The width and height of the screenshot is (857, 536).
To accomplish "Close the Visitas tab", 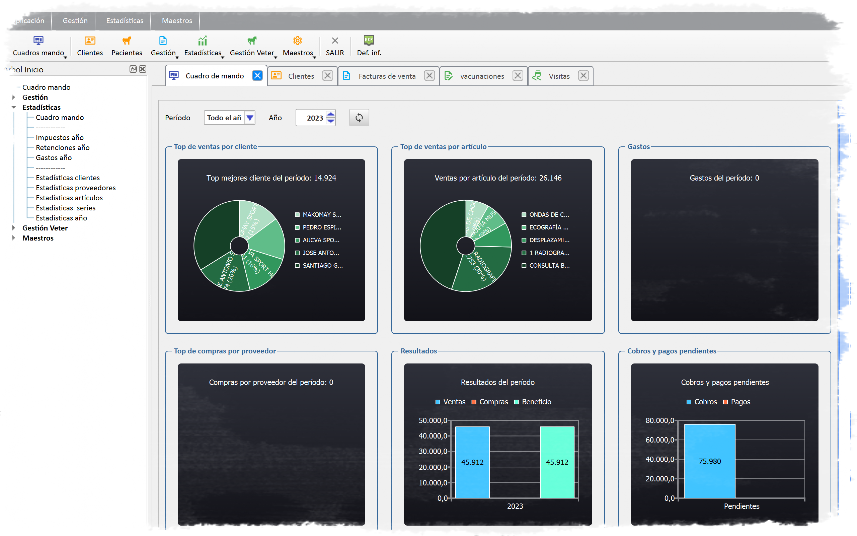I will pyautogui.click(x=584, y=76).
